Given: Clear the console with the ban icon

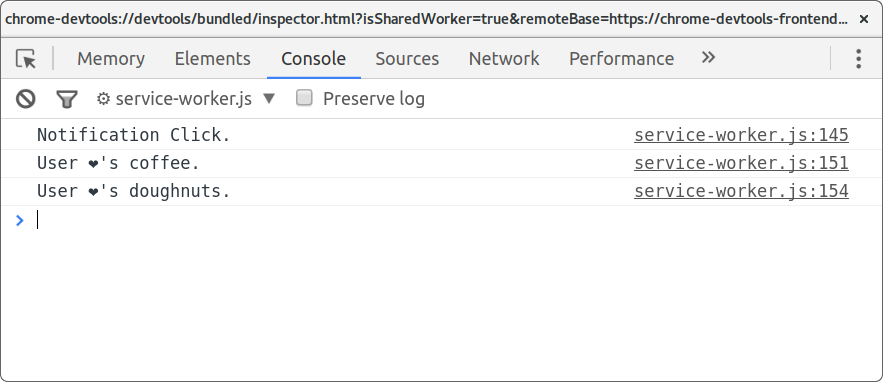Looking at the screenshot, I should 25,99.
